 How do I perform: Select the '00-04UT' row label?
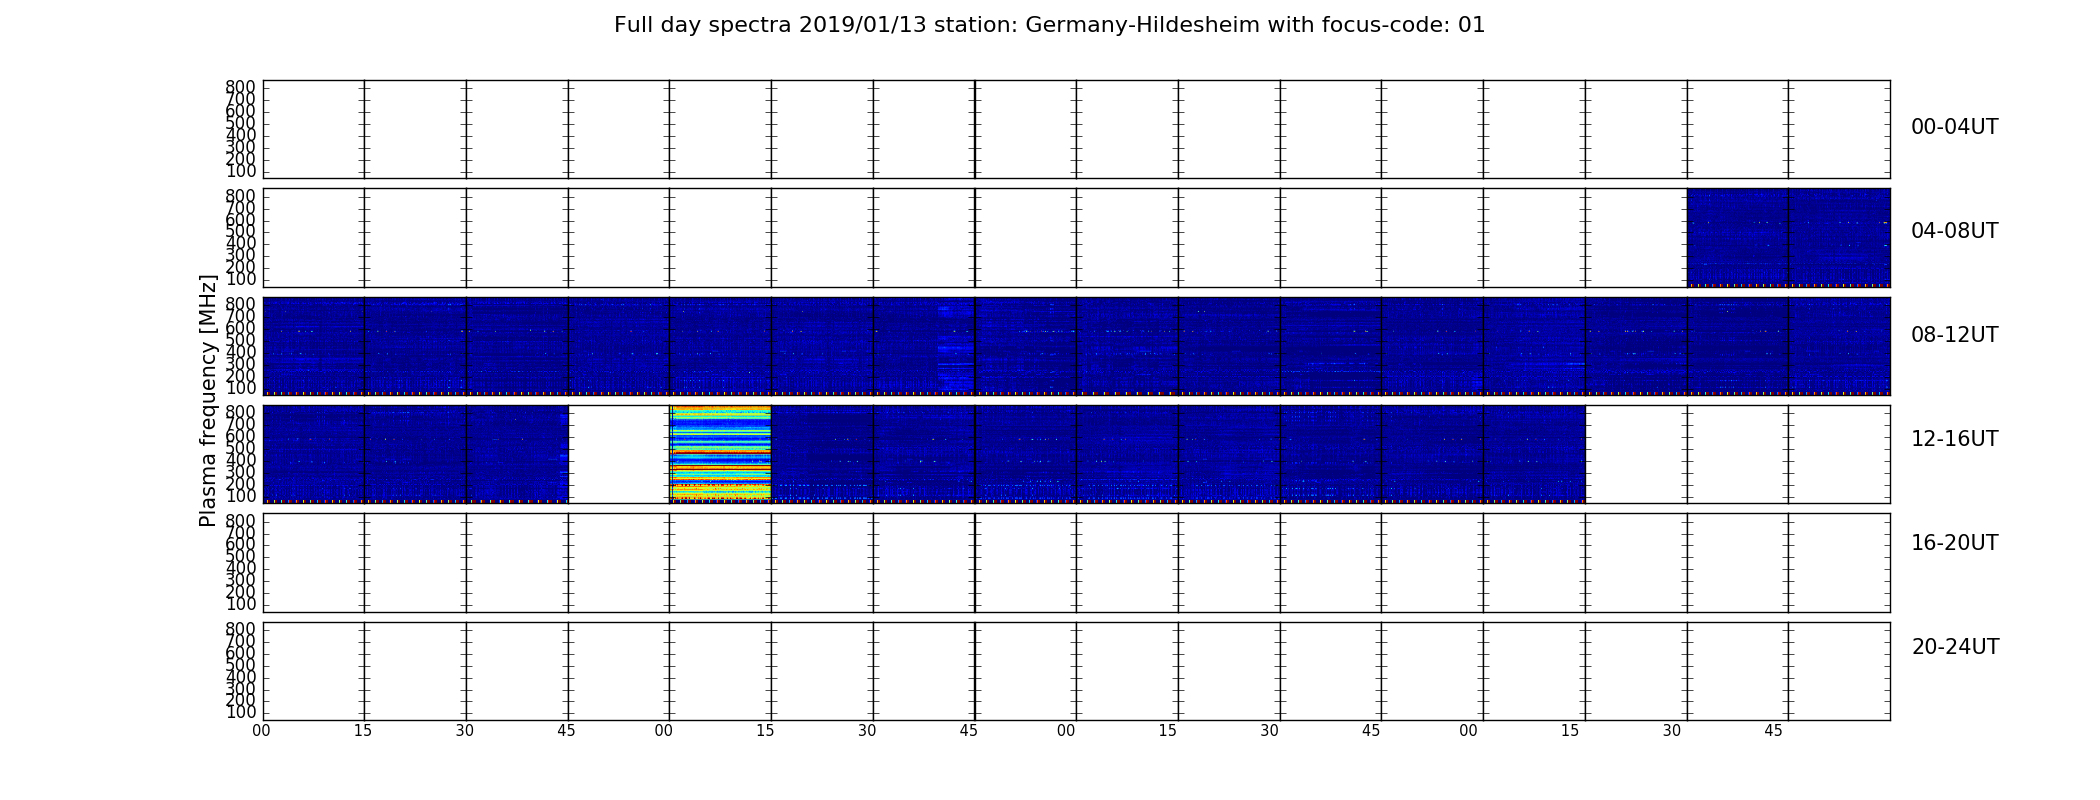click(x=1954, y=127)
